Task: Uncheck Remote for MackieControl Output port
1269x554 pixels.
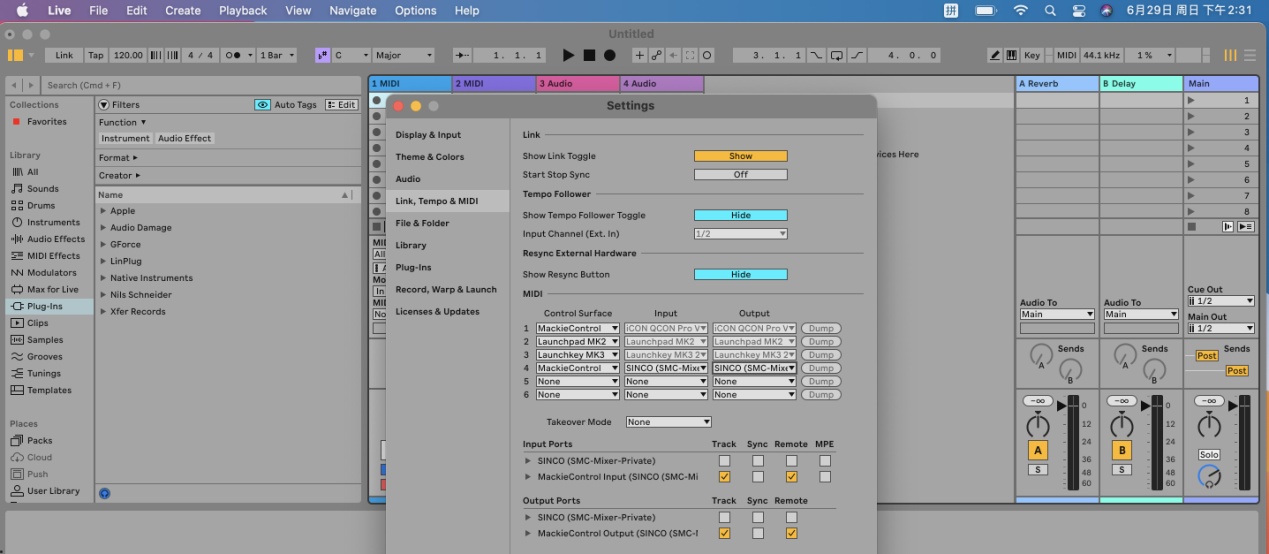Action: (791, 533)
